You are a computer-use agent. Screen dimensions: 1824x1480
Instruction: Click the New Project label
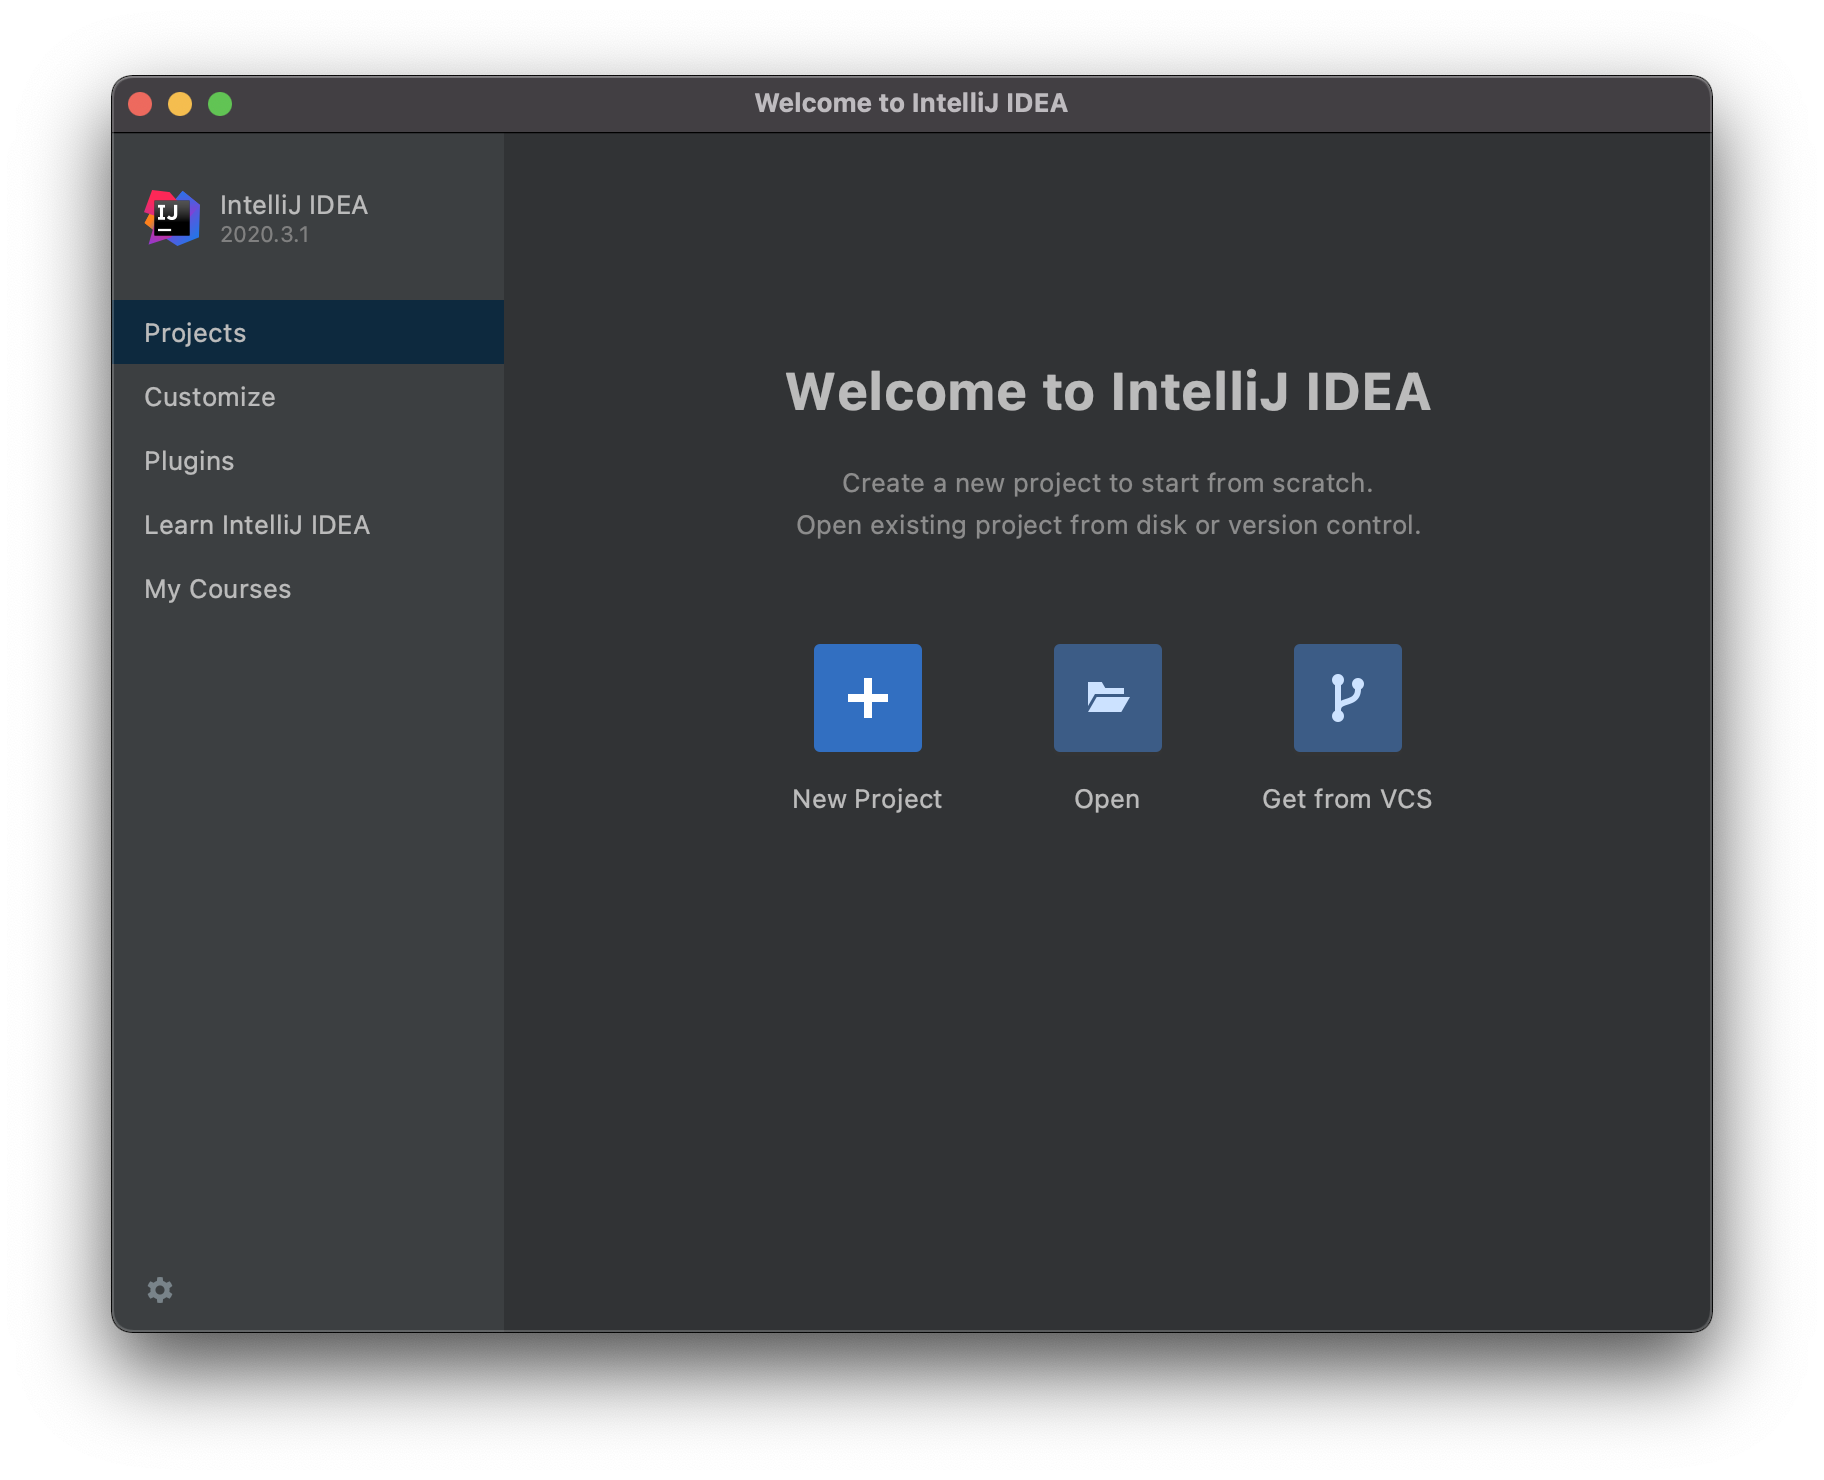(866, 798)
